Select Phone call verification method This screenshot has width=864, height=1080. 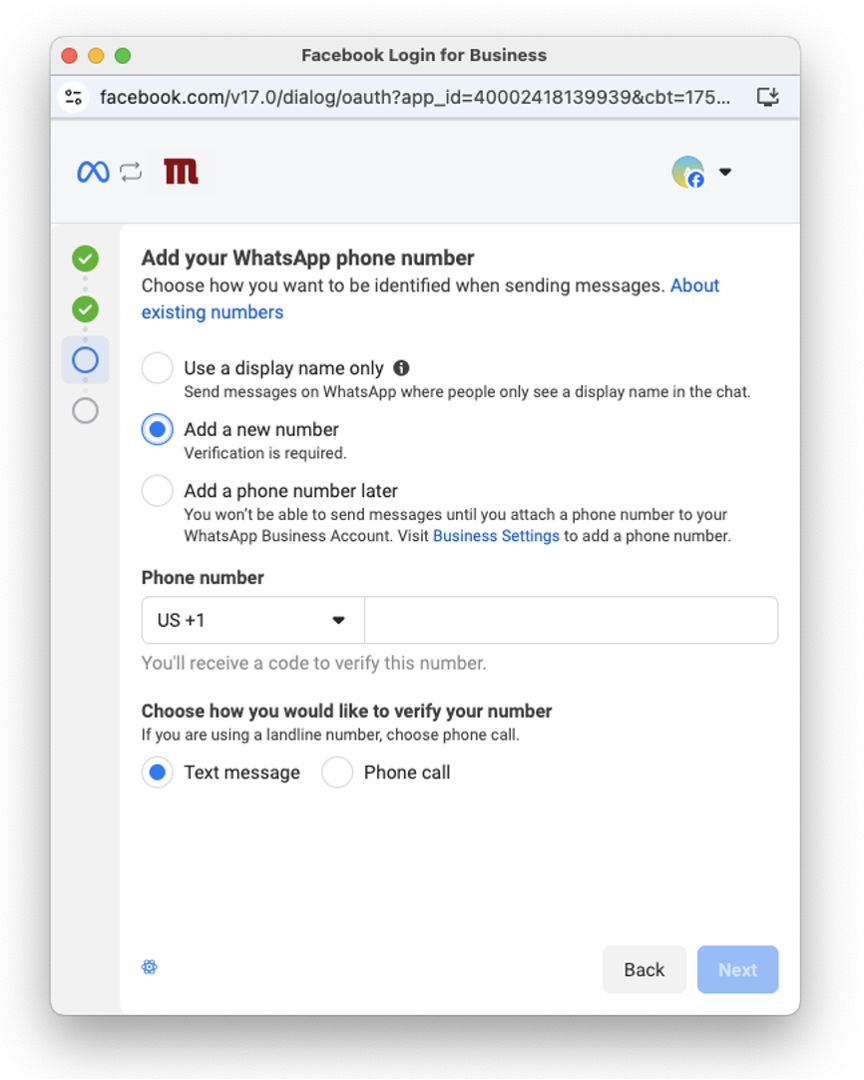337,772
